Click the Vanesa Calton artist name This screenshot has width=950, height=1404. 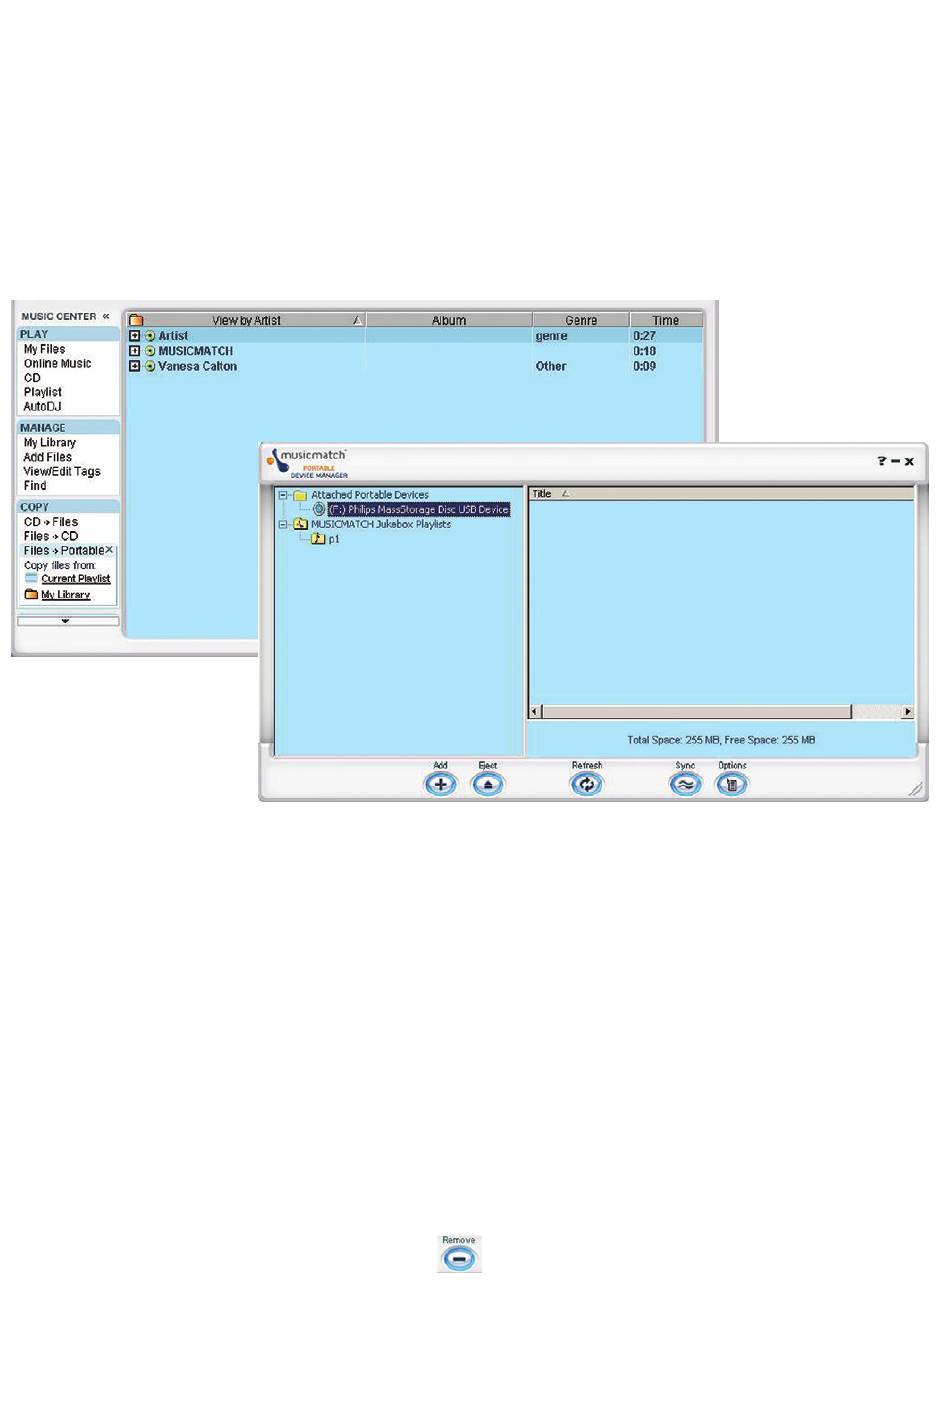coord(197,366)
